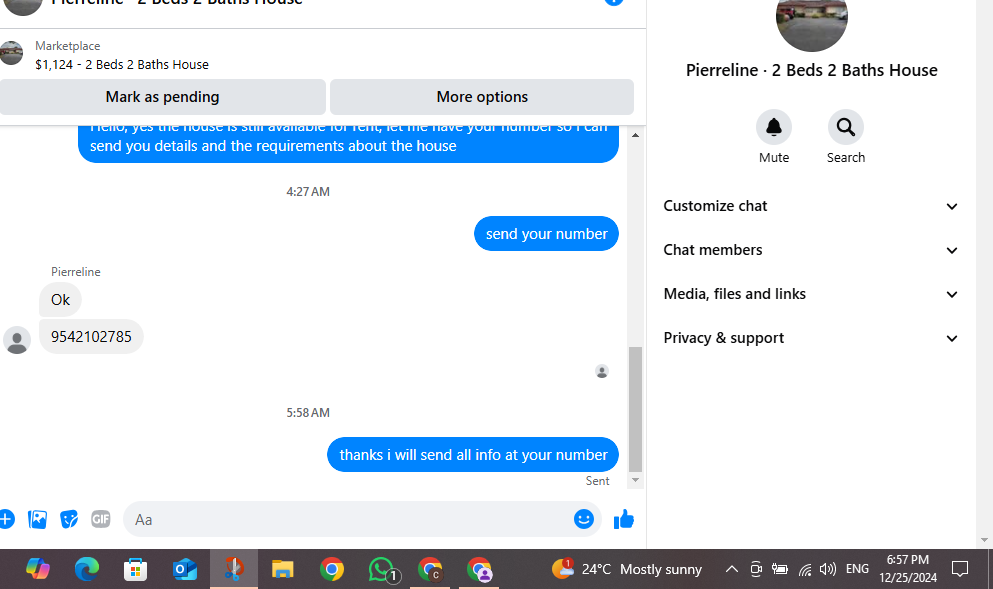993x589 pixels.
Task: Click the volume icon in system tray
Action: pos(827,569)
